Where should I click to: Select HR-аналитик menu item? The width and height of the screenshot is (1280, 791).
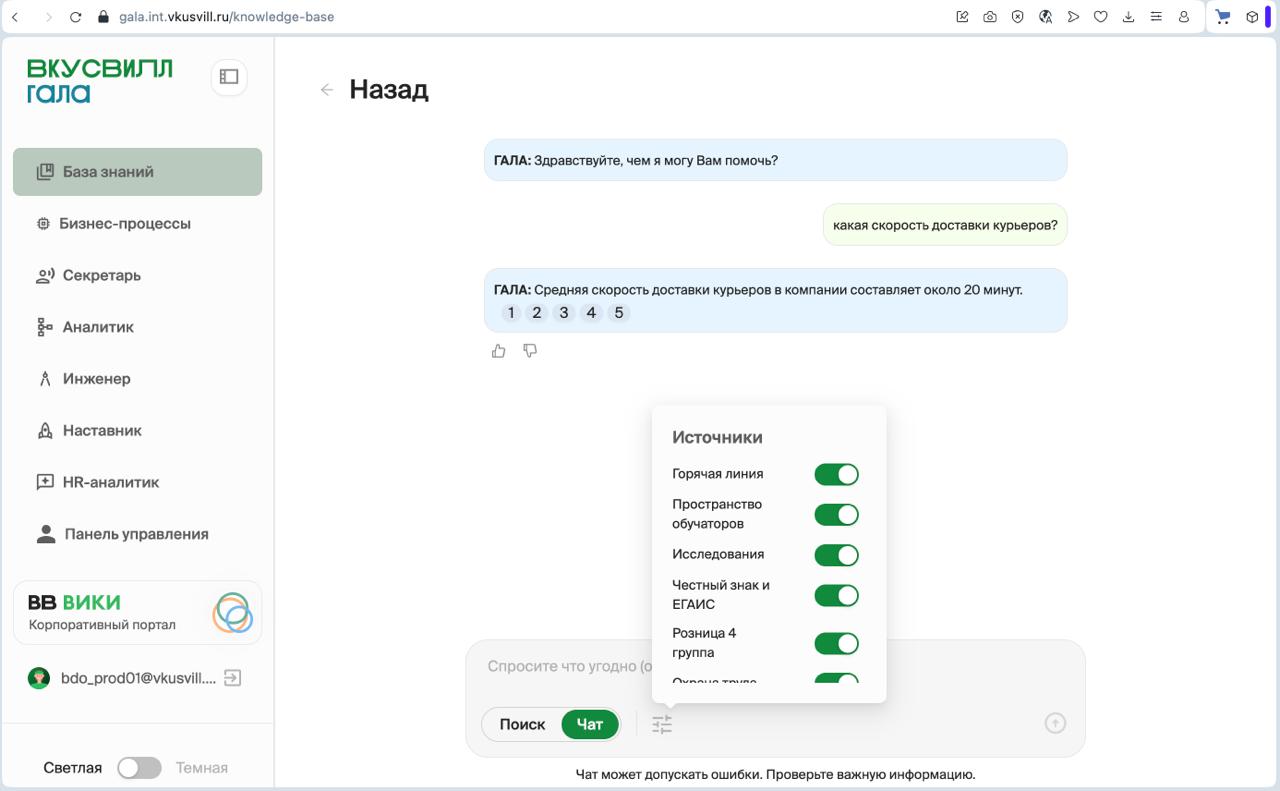(110, 482)
